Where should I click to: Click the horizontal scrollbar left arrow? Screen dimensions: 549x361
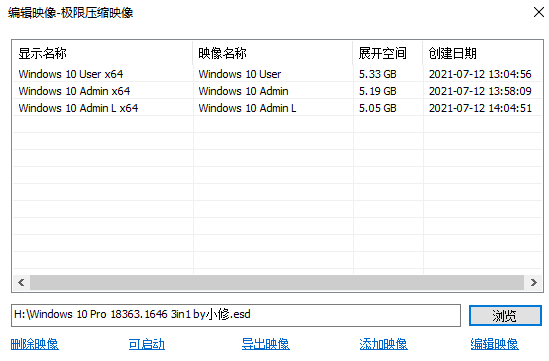coord(21,282)
